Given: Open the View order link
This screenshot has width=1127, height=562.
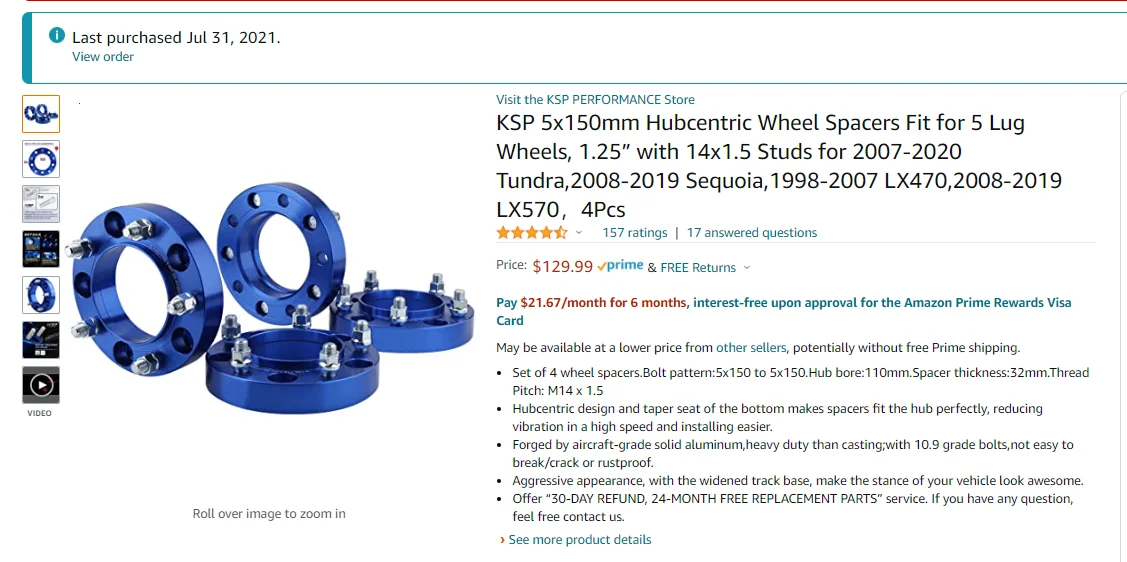Looking at the screenshot, I should click(103, 57).
